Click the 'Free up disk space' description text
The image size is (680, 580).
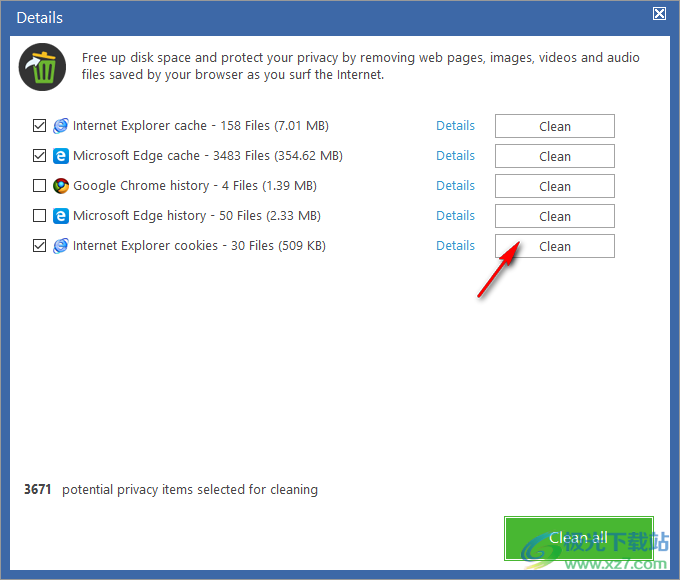click(x=360, y=66)
